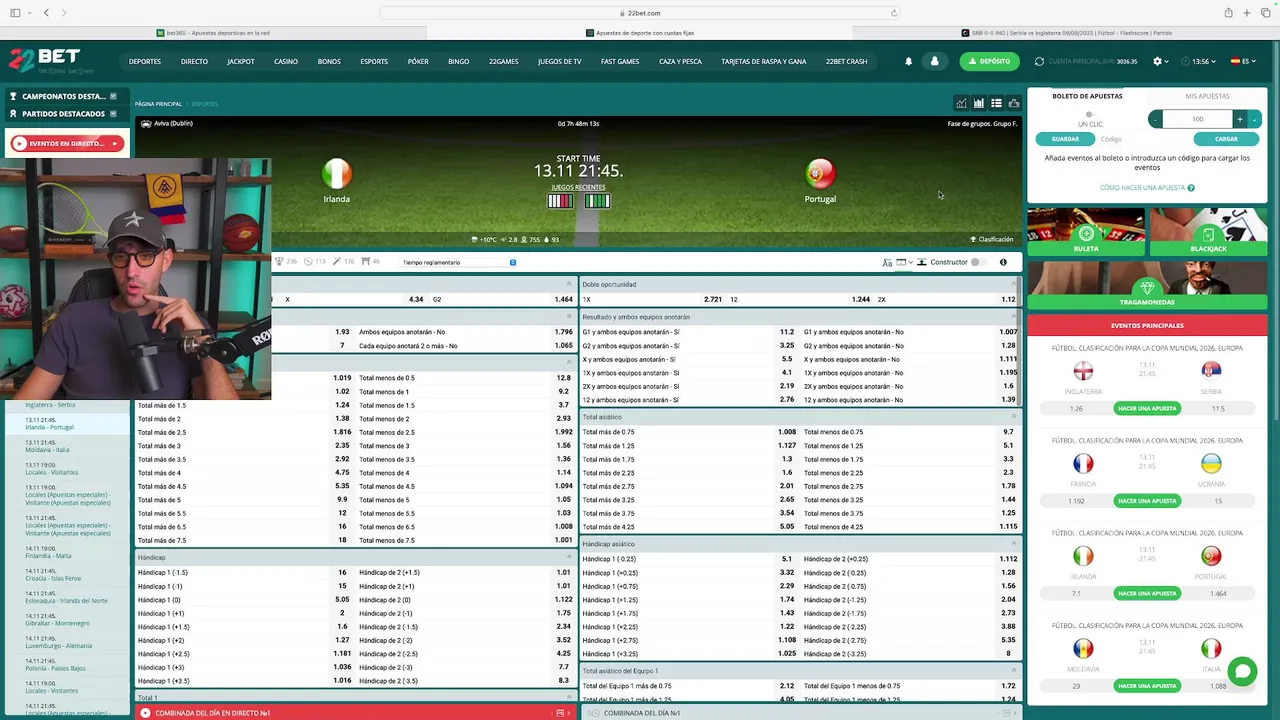Switch to the Mis Apuestas tab
The height and width of the screenshot is (720, 1280).
point(1207,96)
